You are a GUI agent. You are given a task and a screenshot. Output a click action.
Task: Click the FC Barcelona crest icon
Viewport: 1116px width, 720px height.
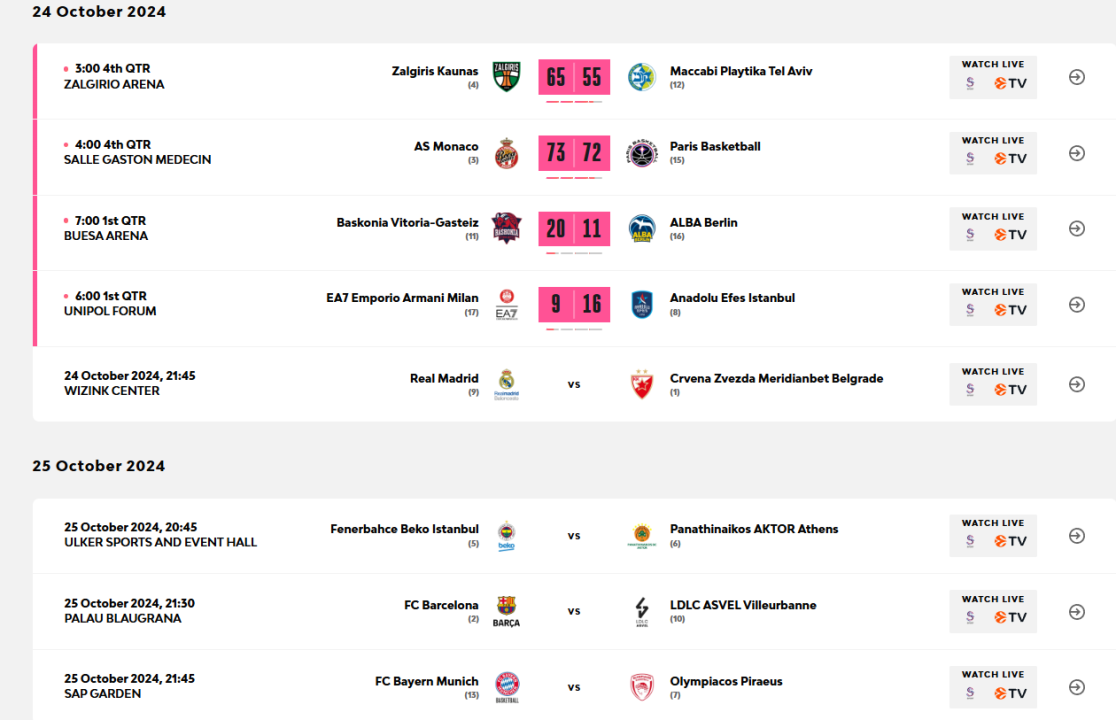506,611
